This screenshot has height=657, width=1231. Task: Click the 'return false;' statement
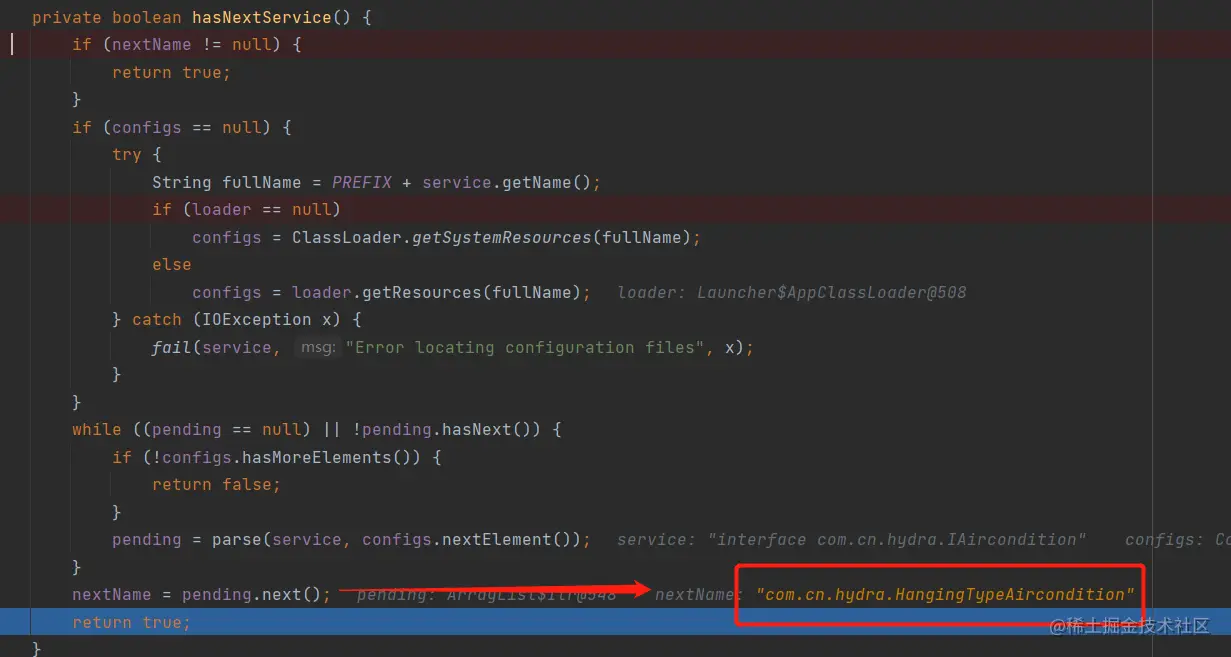pyautogui.click(x=216, y=484)
